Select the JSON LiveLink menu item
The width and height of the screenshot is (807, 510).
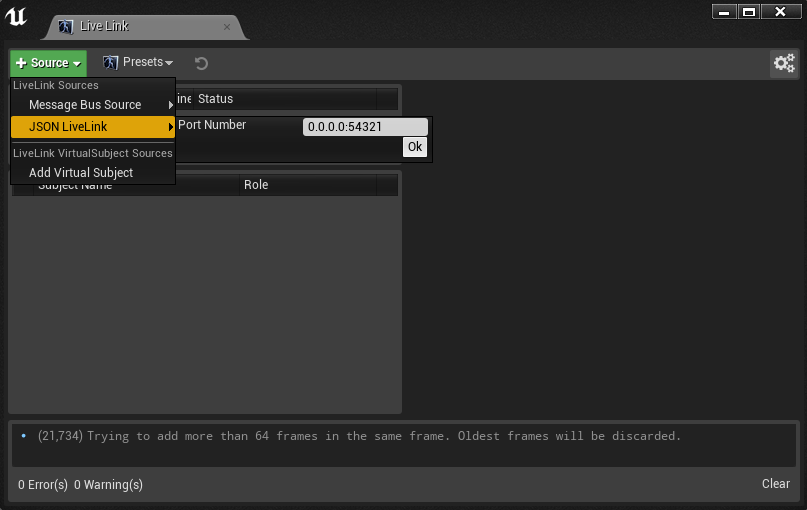[93, 127]
